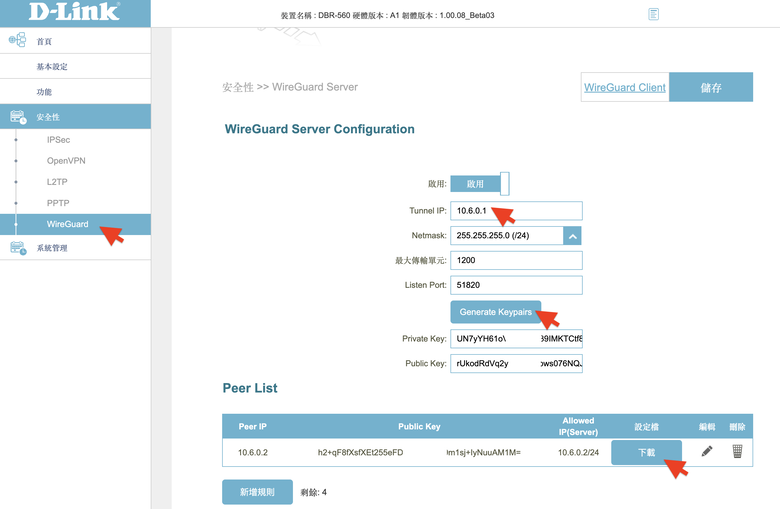Click the 安全性 >> WireGuard Server breadcrumb
Image resolution: width=780 pixels, height=509 pixels.
tap(290, 87)
